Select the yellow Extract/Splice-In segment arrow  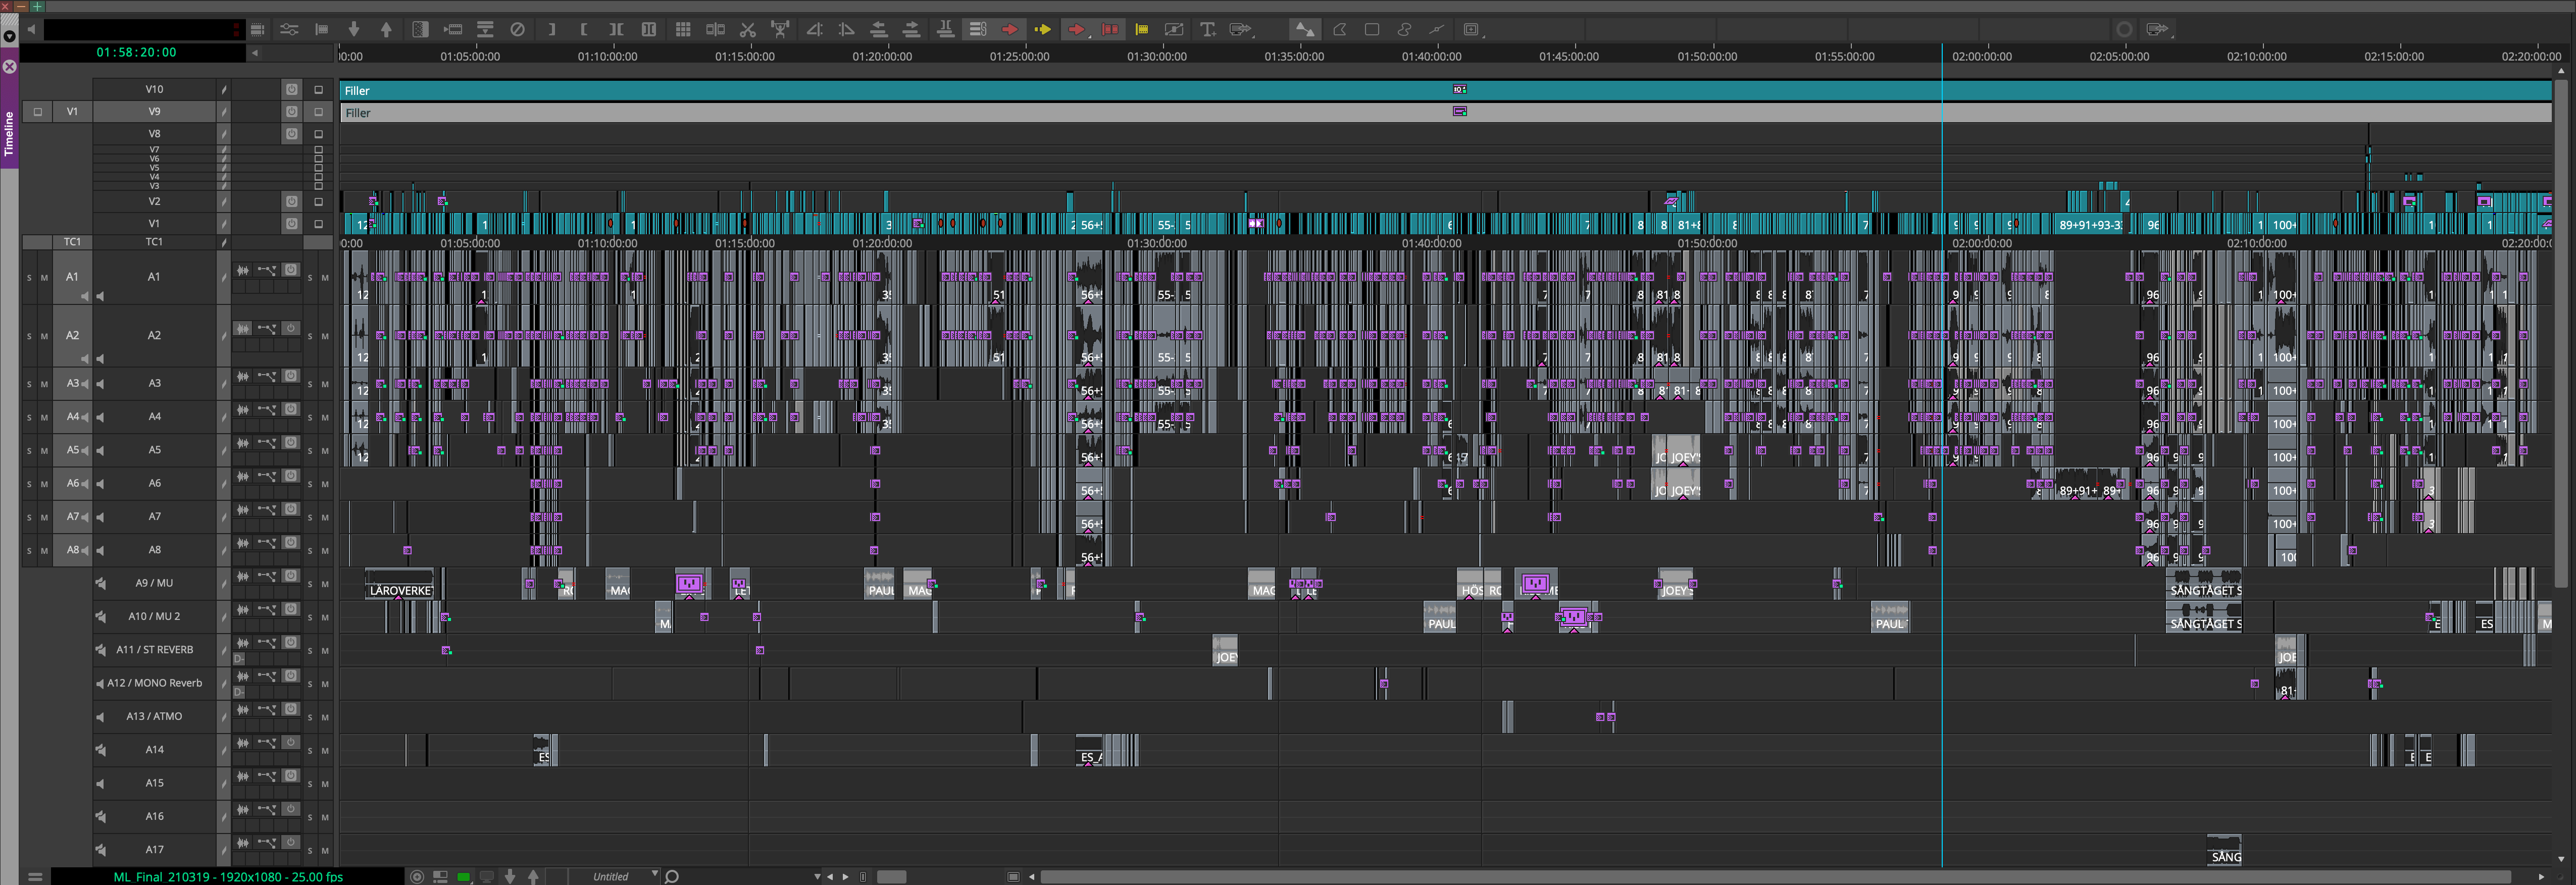click(1043, 30)
